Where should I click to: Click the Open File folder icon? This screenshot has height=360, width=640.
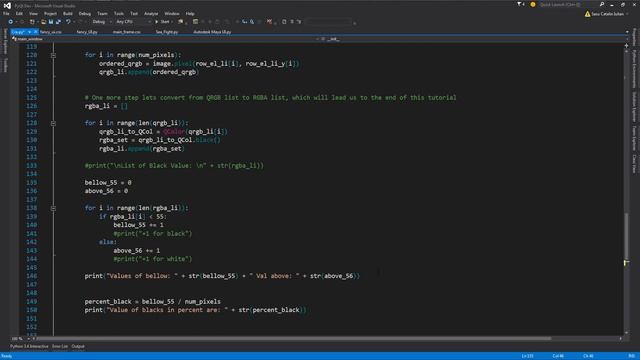pyautogui.click(x=43, y=22)
